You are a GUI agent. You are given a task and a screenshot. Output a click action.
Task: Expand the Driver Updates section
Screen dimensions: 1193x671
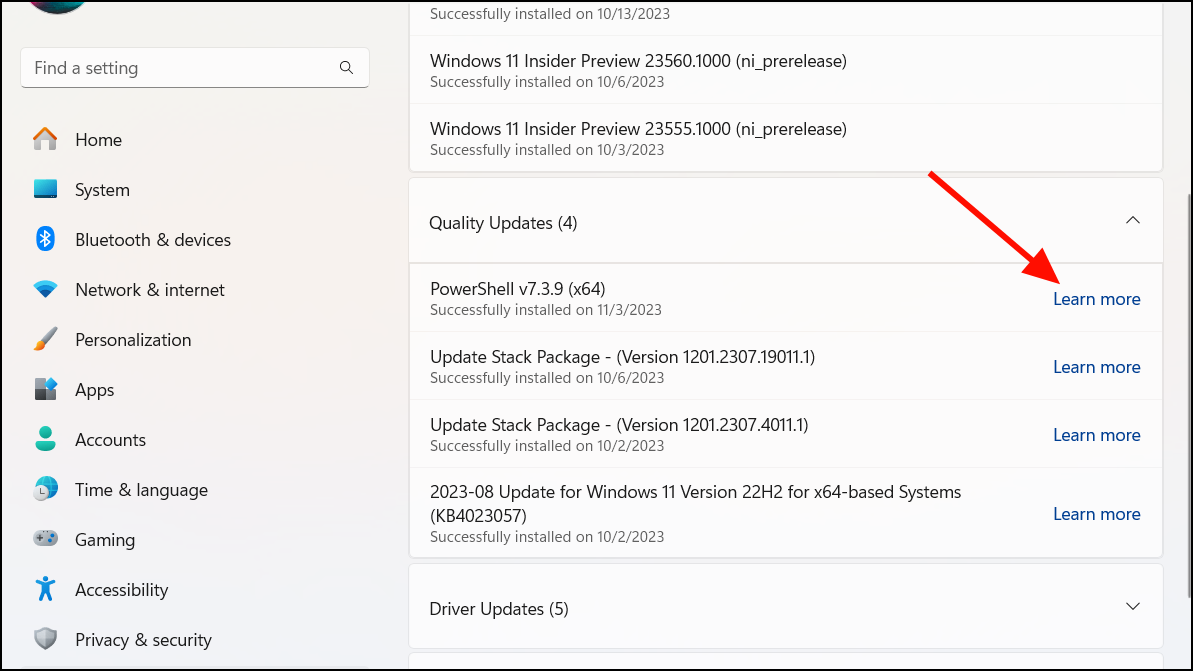click(1132, 606)
